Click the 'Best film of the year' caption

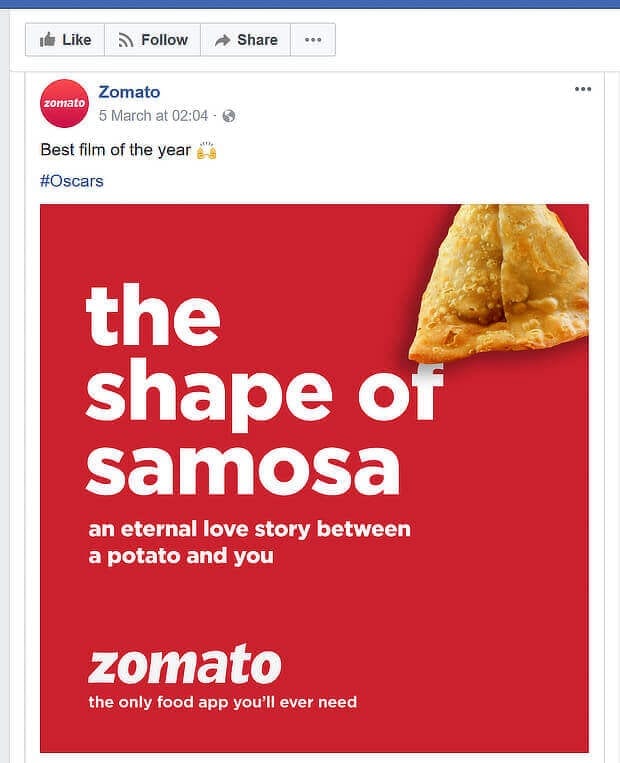(x=116, y=151)
